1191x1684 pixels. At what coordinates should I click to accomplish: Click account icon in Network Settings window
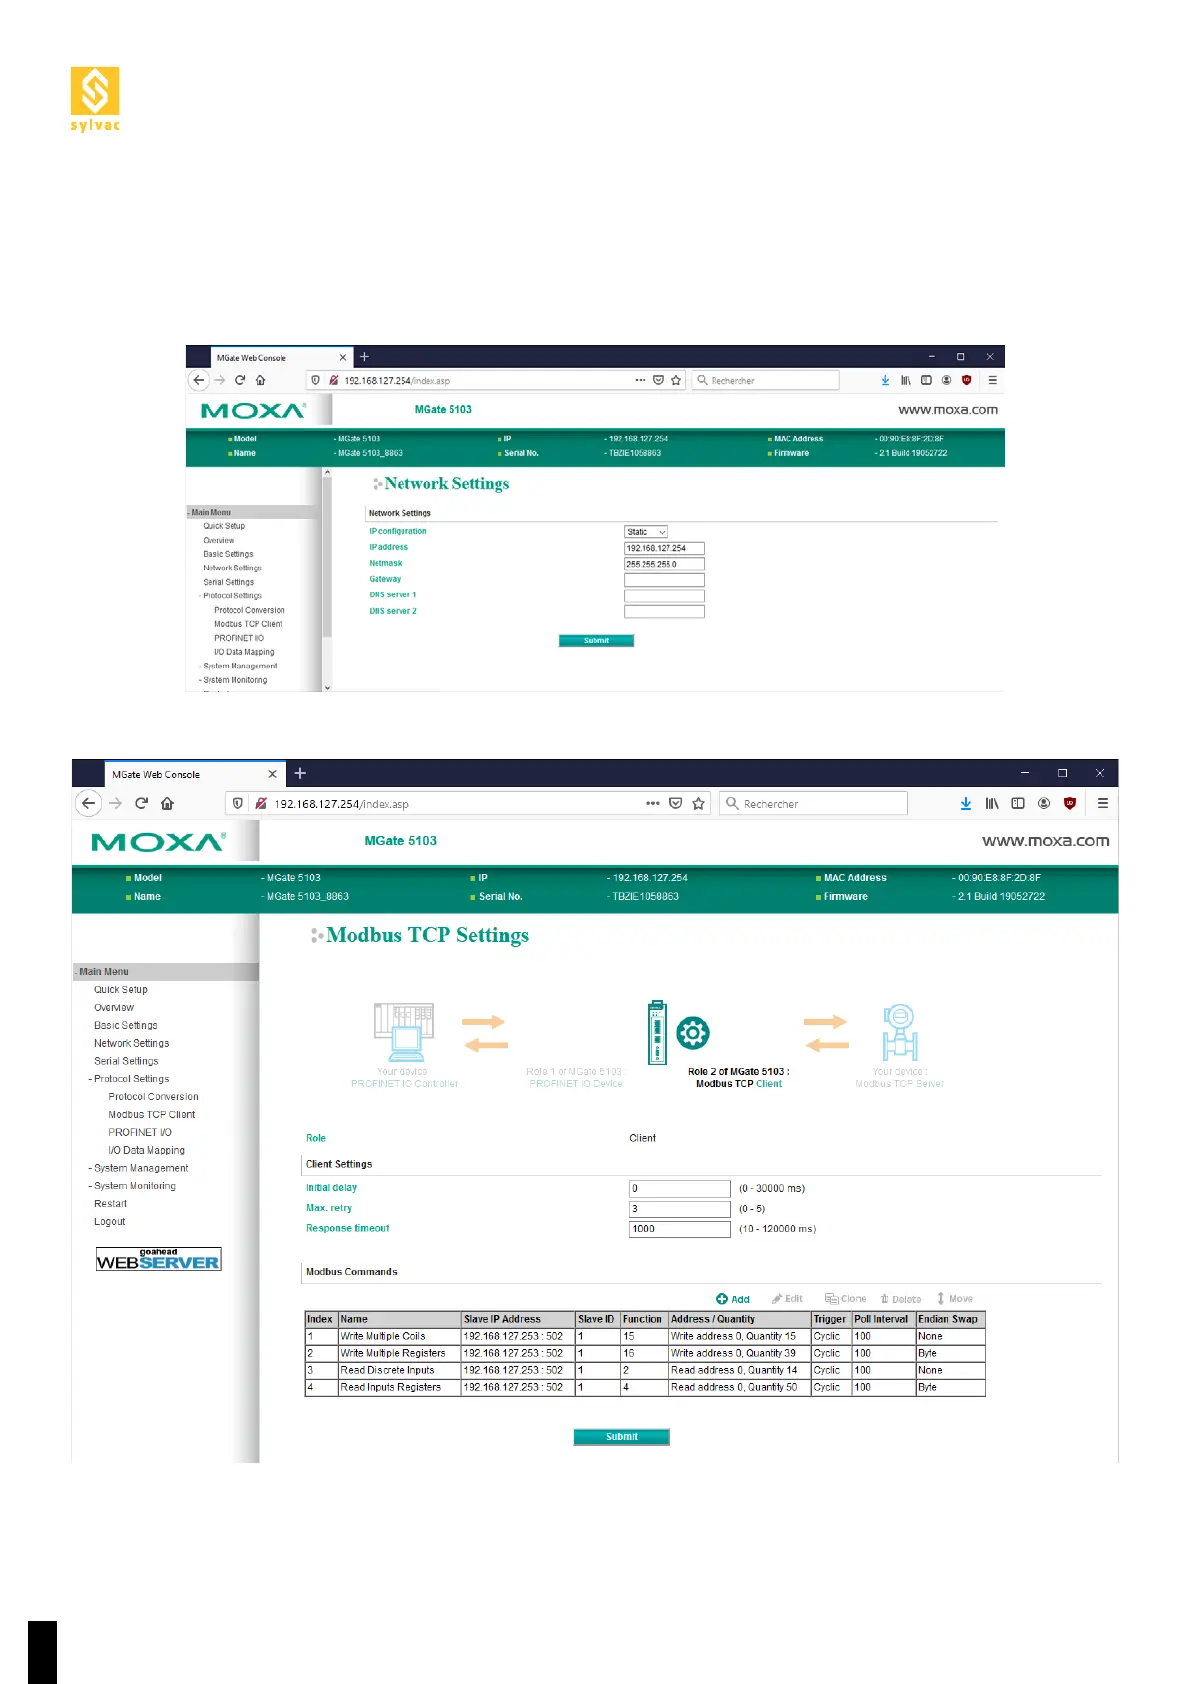(x=946, y=380)
